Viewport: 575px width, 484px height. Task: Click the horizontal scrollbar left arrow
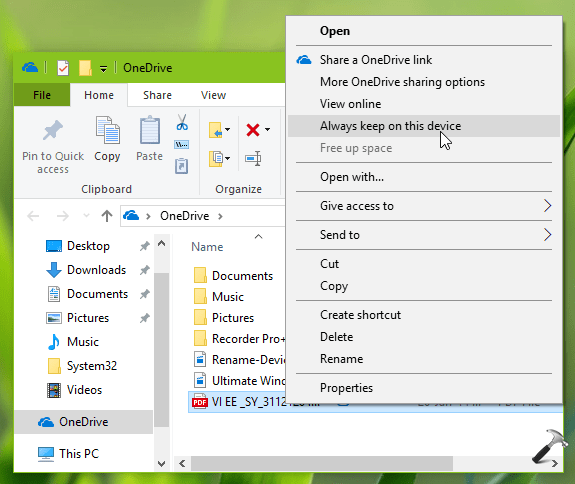[x=182, y=463]
